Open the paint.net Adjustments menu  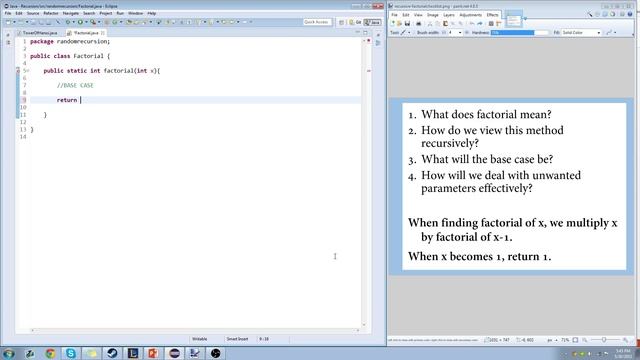coord(471,15)
